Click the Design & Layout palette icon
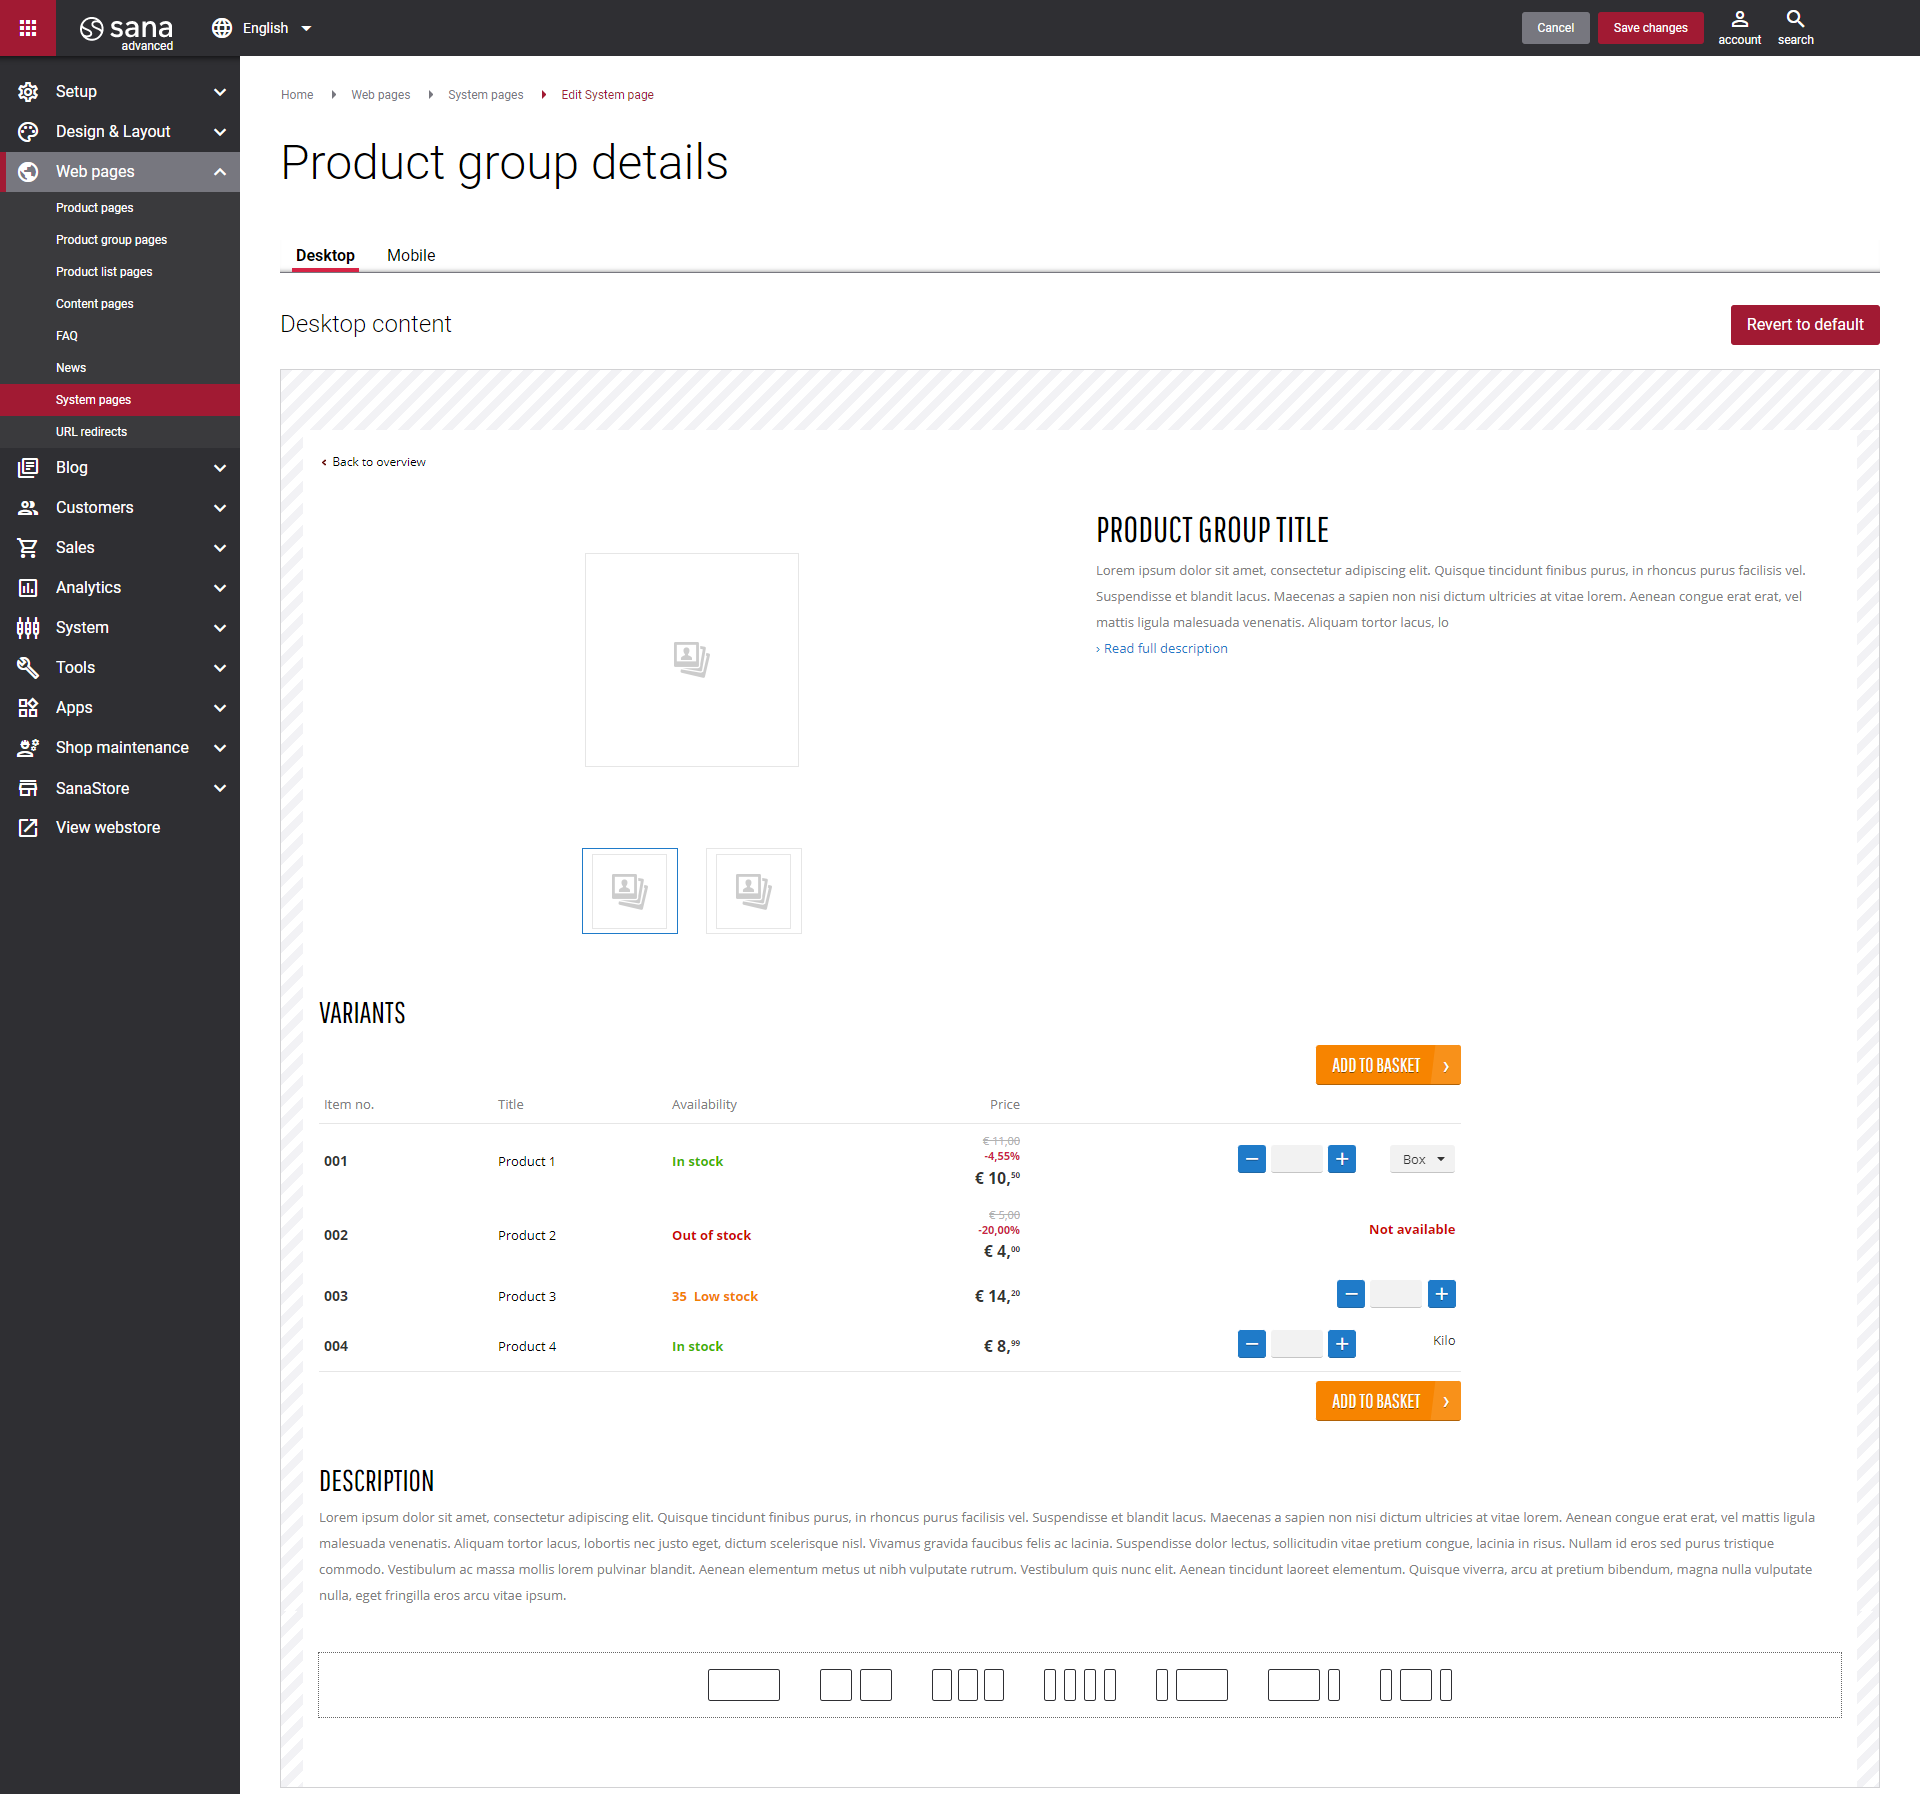The image size is (1920, 1794). click(28, 132)
